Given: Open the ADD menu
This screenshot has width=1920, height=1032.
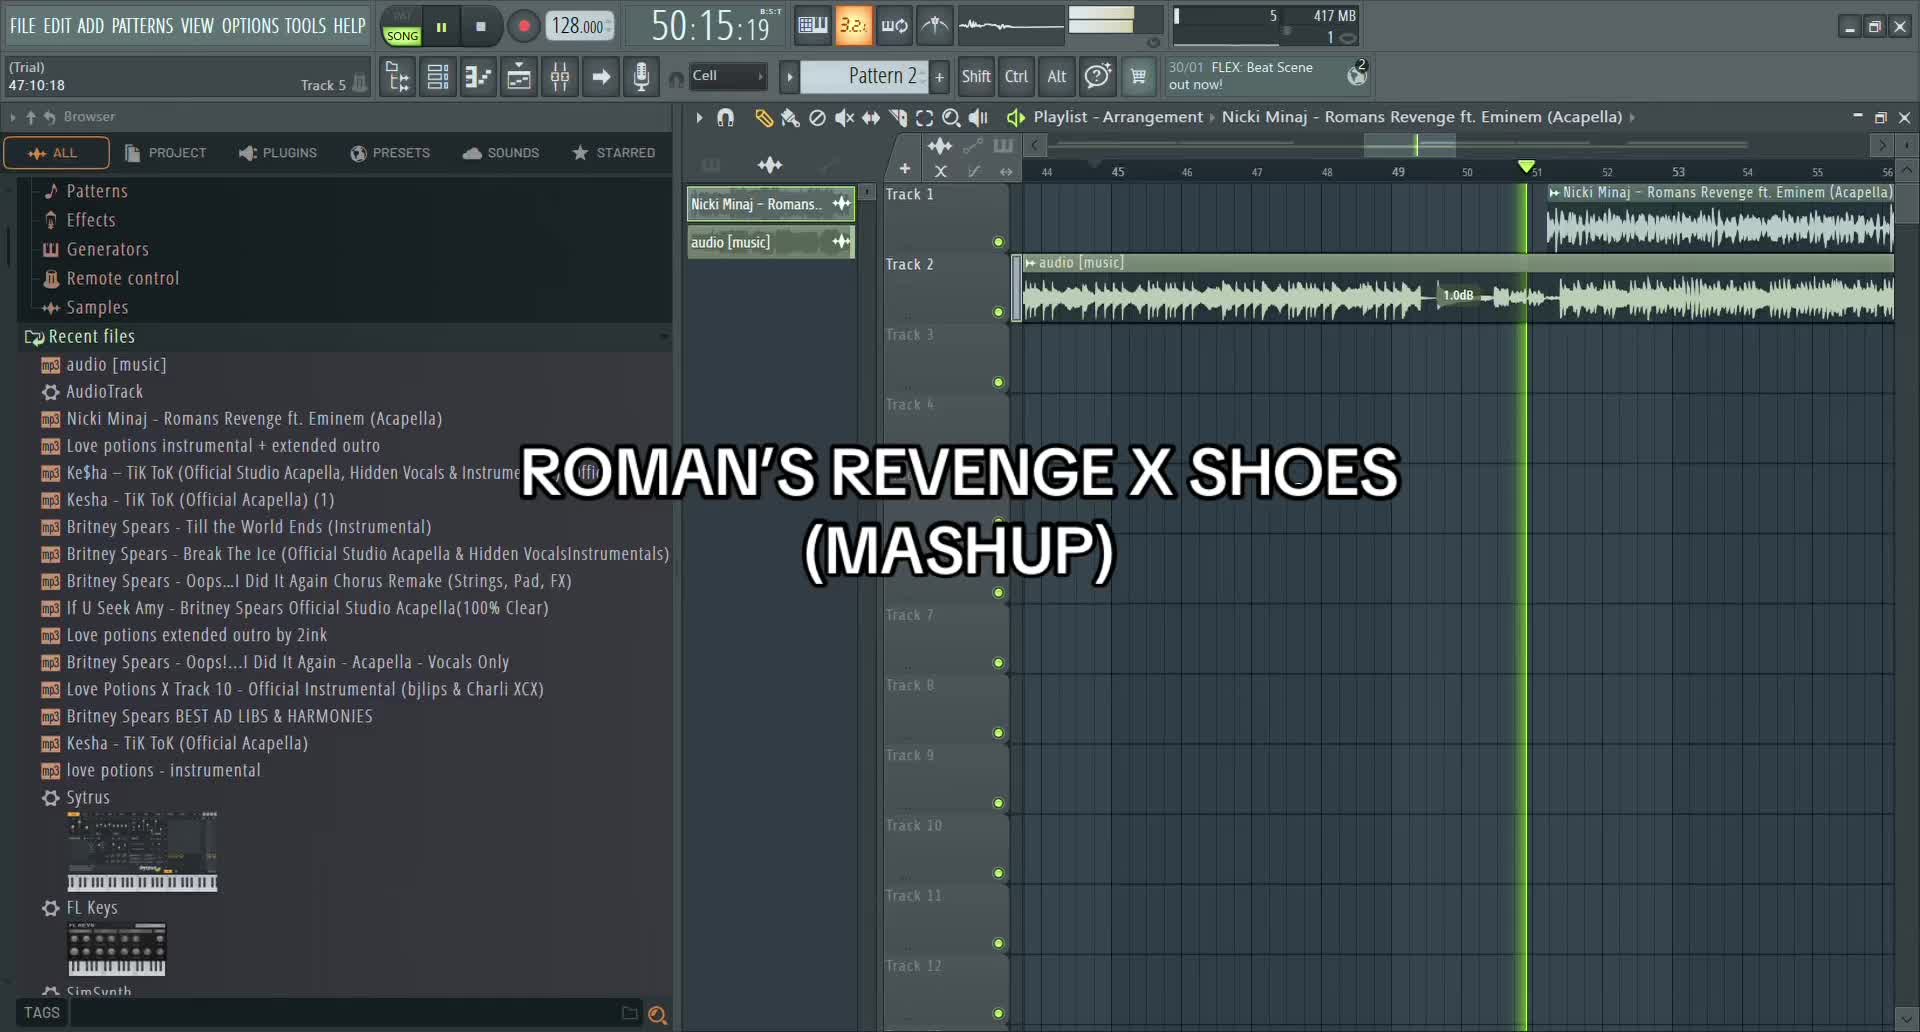Looking at the screenshot, I should (x=90, y=26).
